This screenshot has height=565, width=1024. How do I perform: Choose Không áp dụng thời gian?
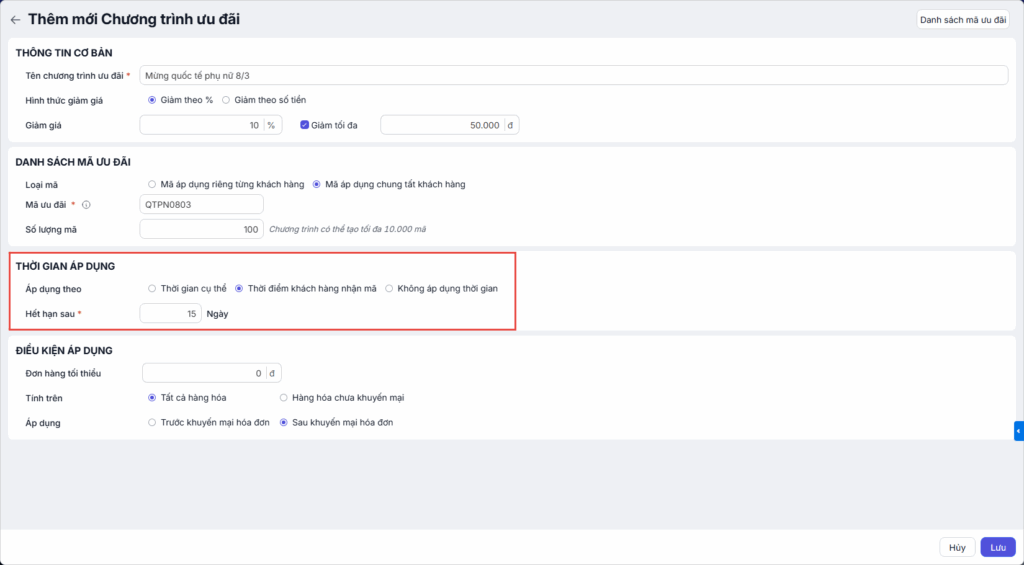point(389,289)
